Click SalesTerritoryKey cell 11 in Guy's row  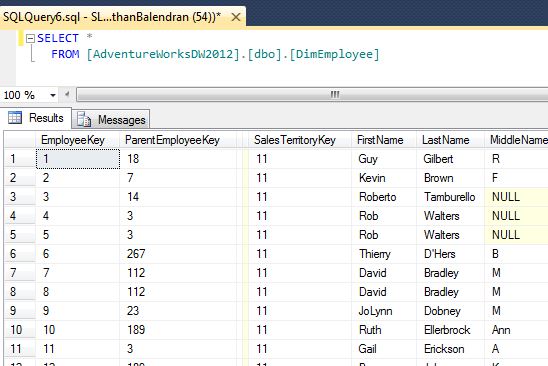pos(300,159)
